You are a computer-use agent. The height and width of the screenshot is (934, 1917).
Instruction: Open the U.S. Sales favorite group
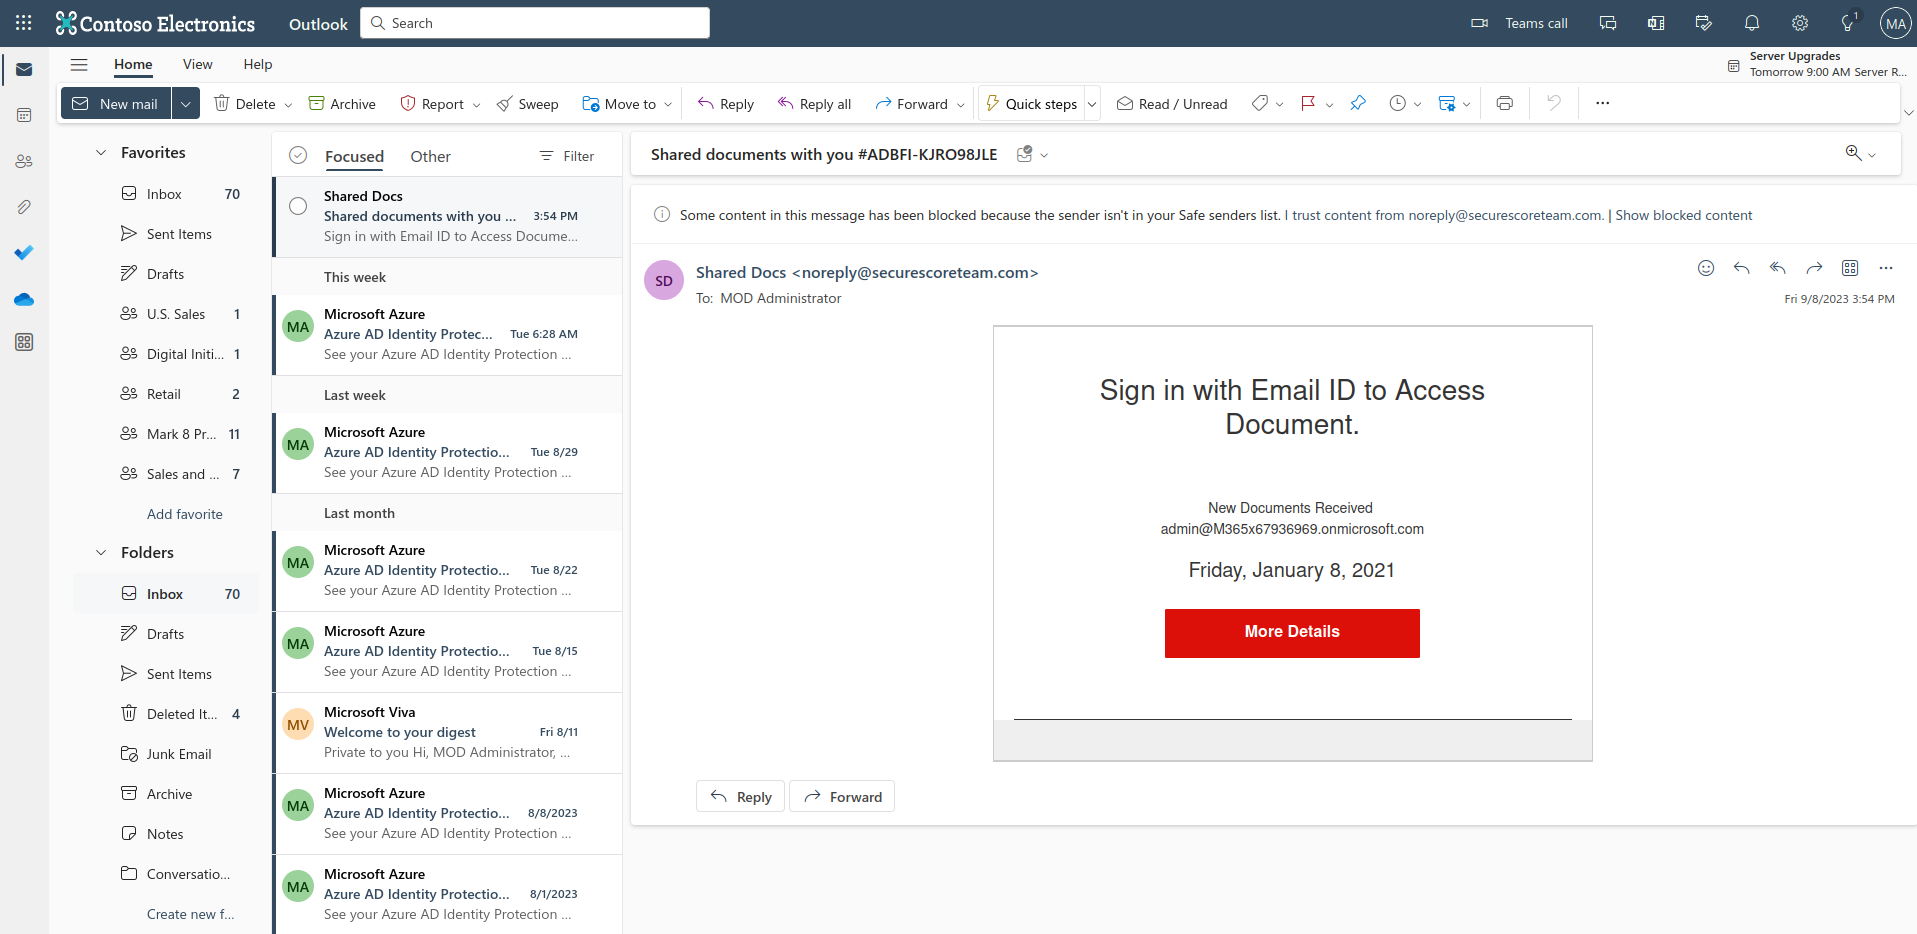(x=166, y=314)
